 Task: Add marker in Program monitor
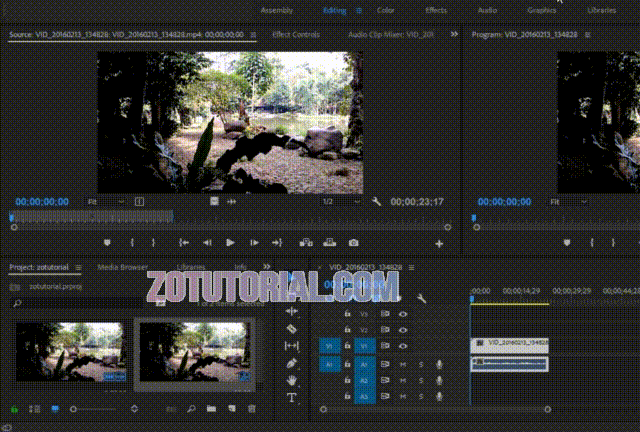[567, 243]
